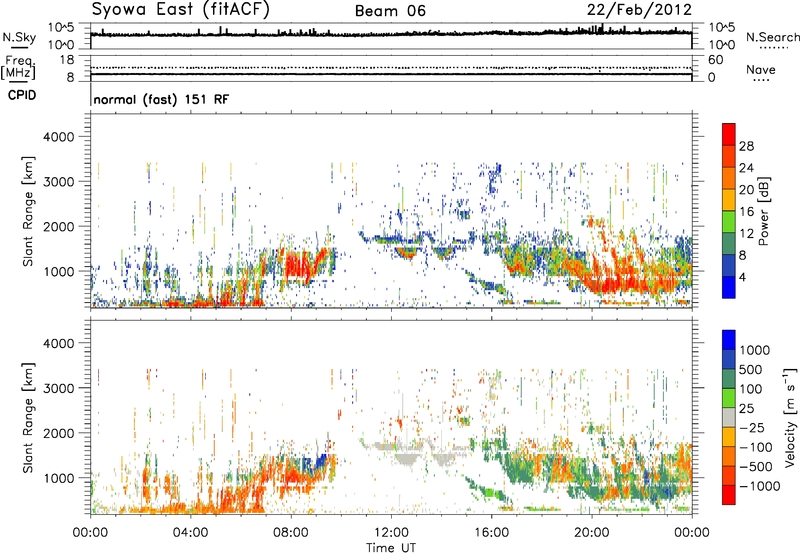Click the '4000' tick on power panel
The width and height of the screenshot is (800, 554).
click(58, 137)
